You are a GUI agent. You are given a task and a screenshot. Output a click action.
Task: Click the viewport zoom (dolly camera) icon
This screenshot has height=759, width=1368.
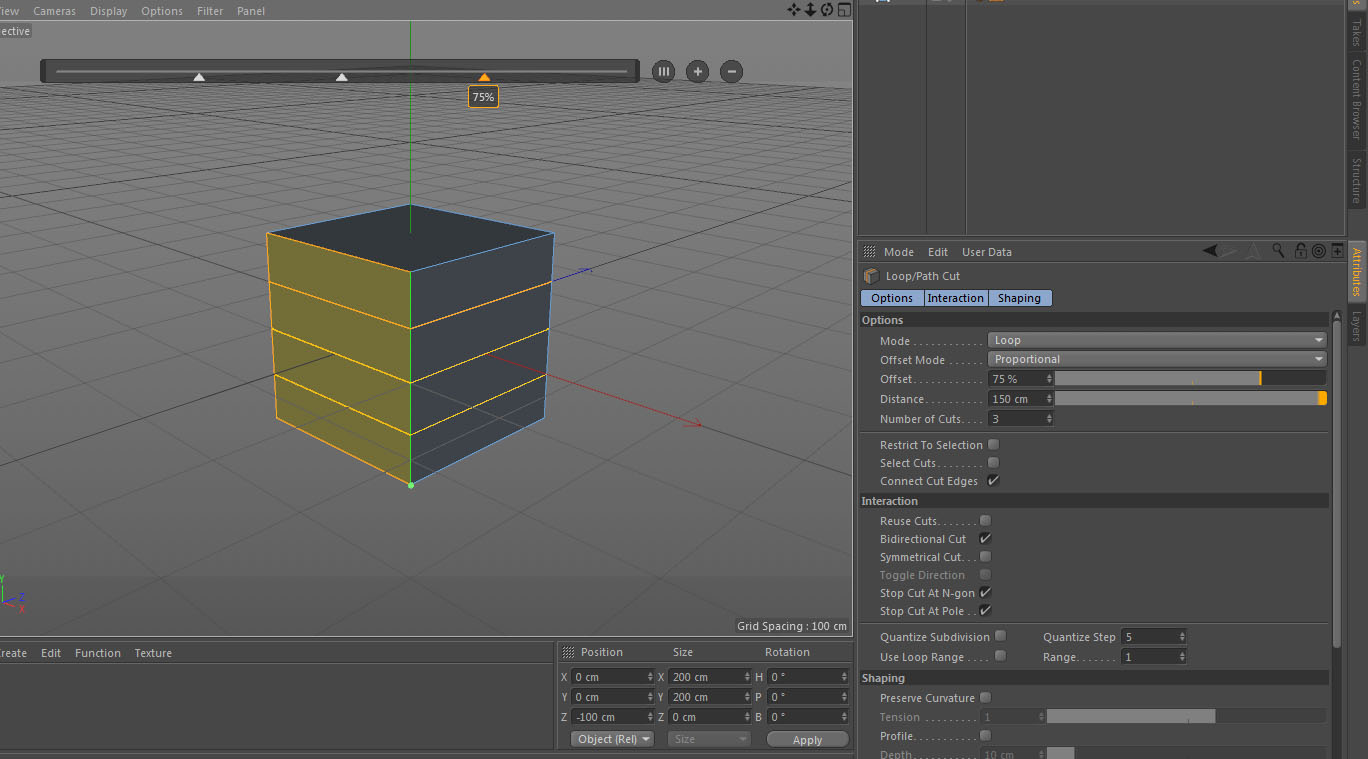pyautogui.click(x=810, y=10)
